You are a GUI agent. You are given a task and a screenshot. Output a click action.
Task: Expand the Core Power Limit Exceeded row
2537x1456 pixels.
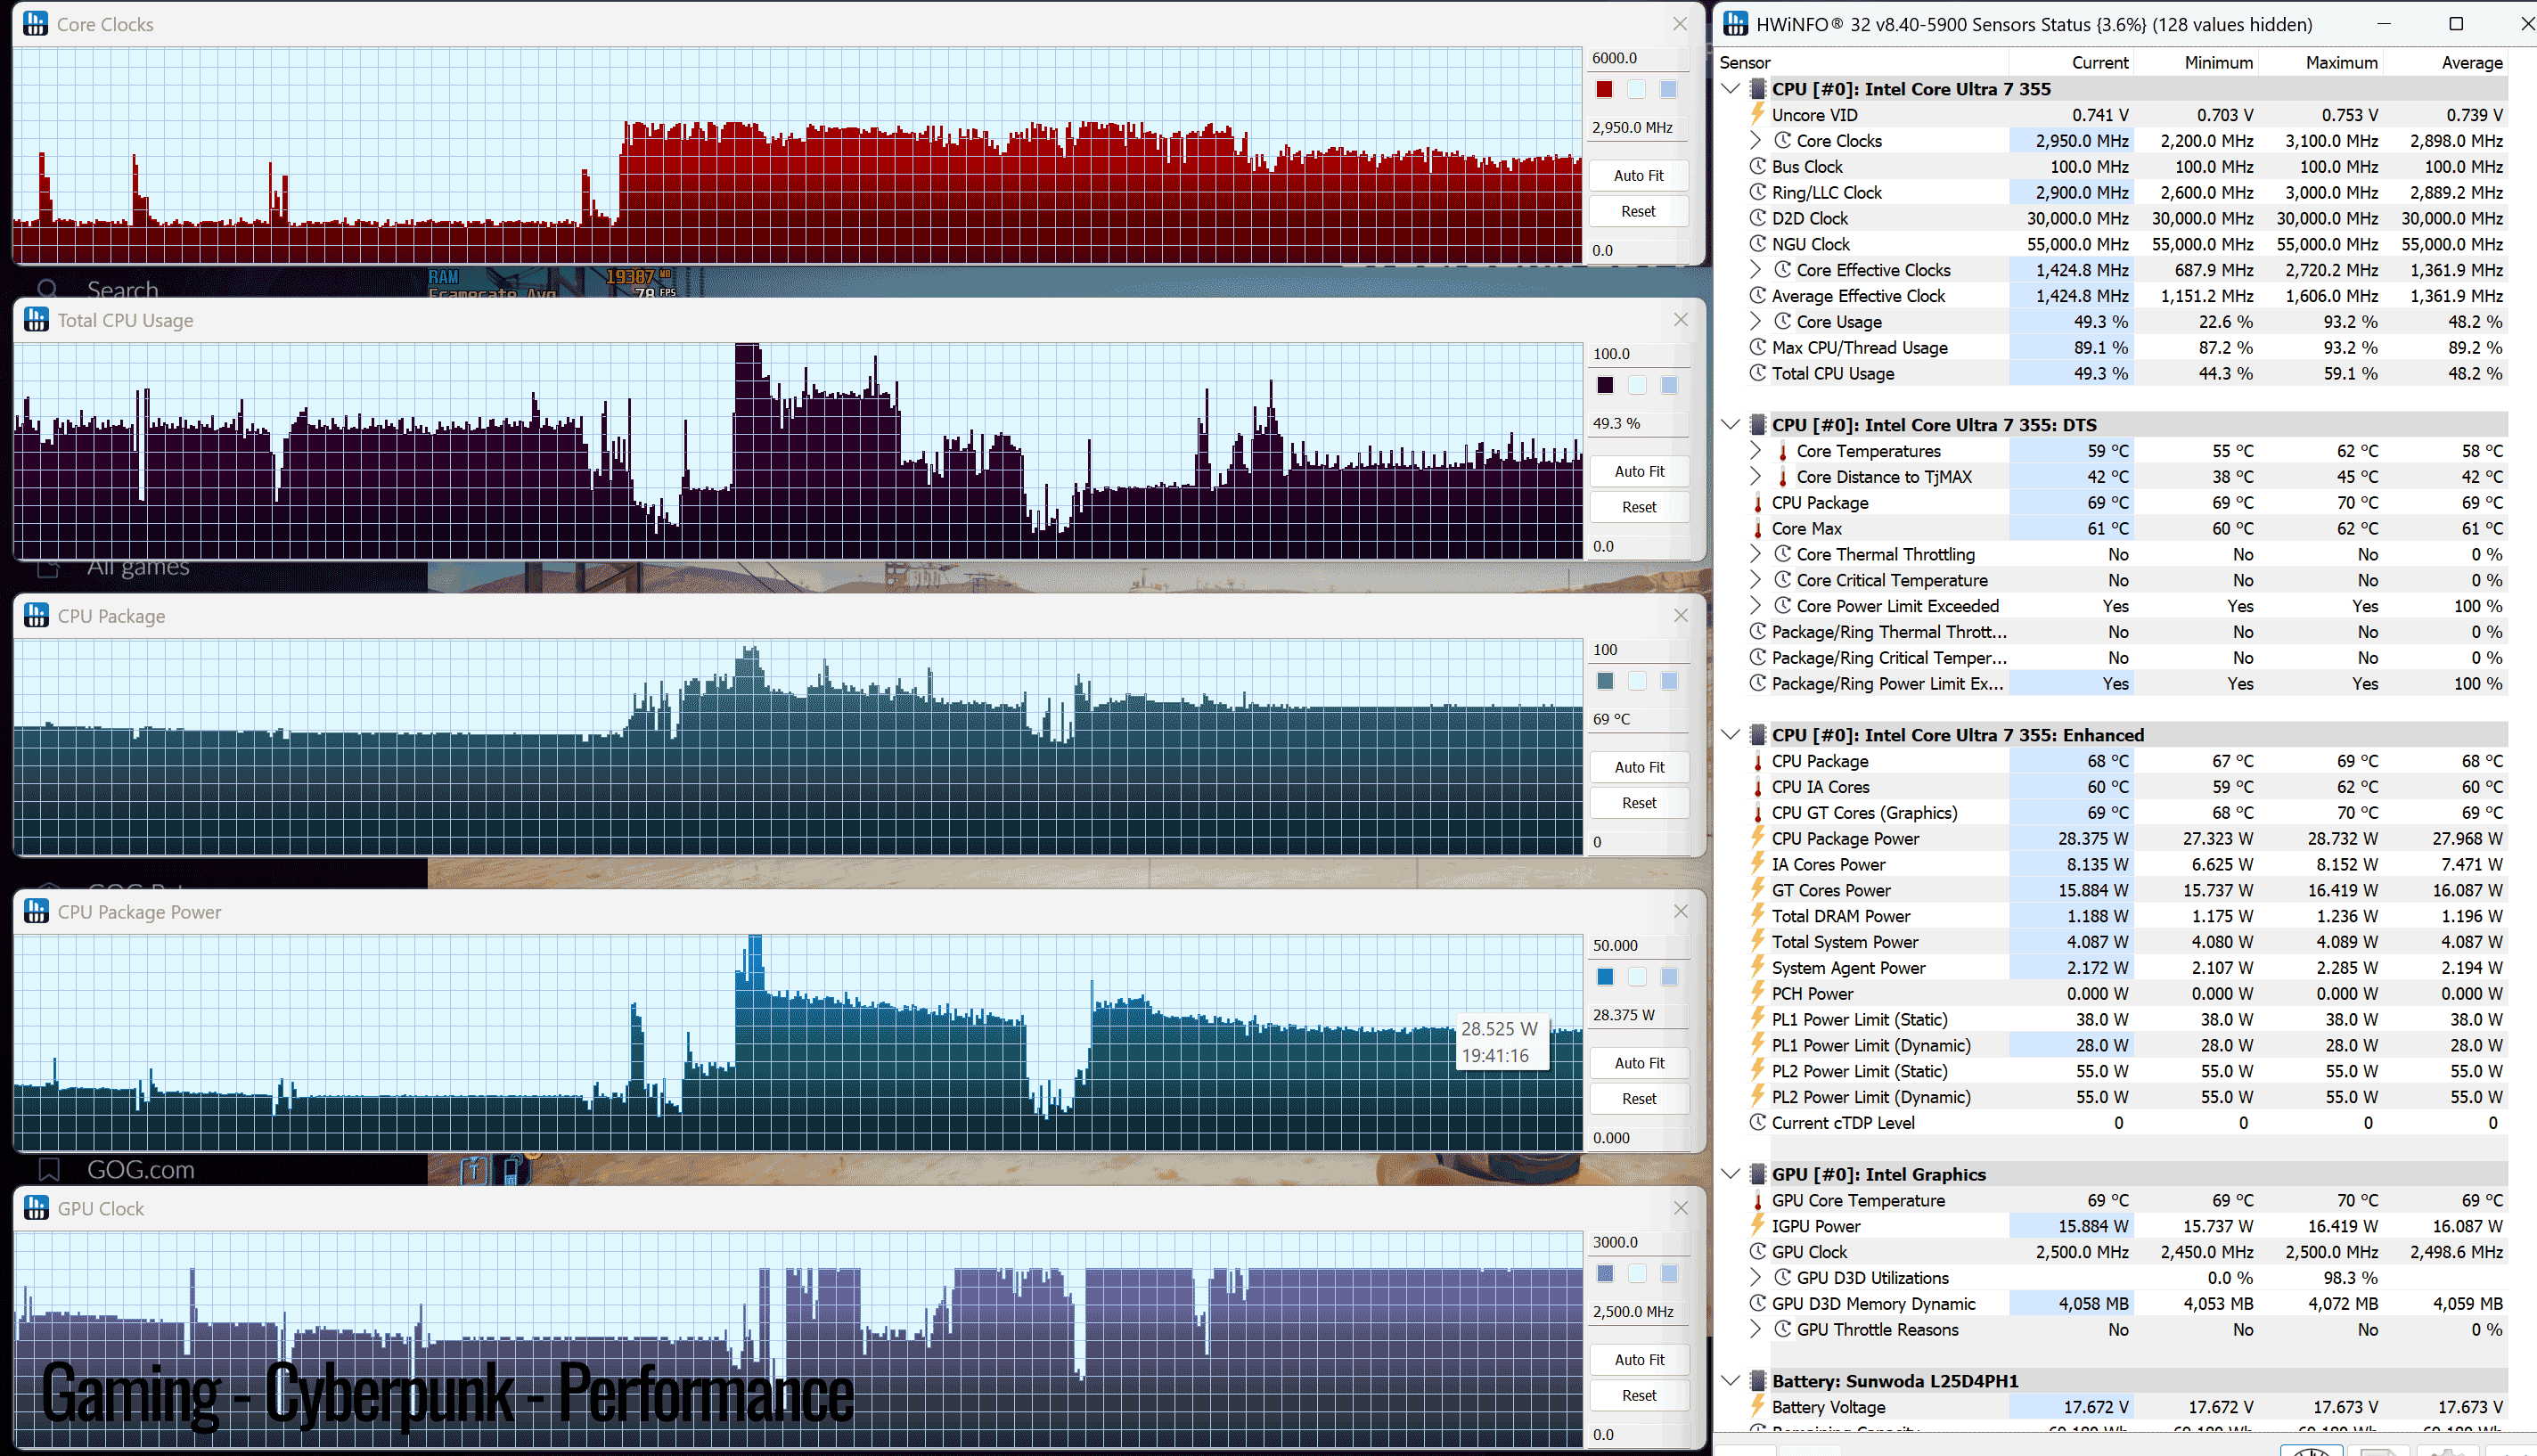coord(1756,606)
